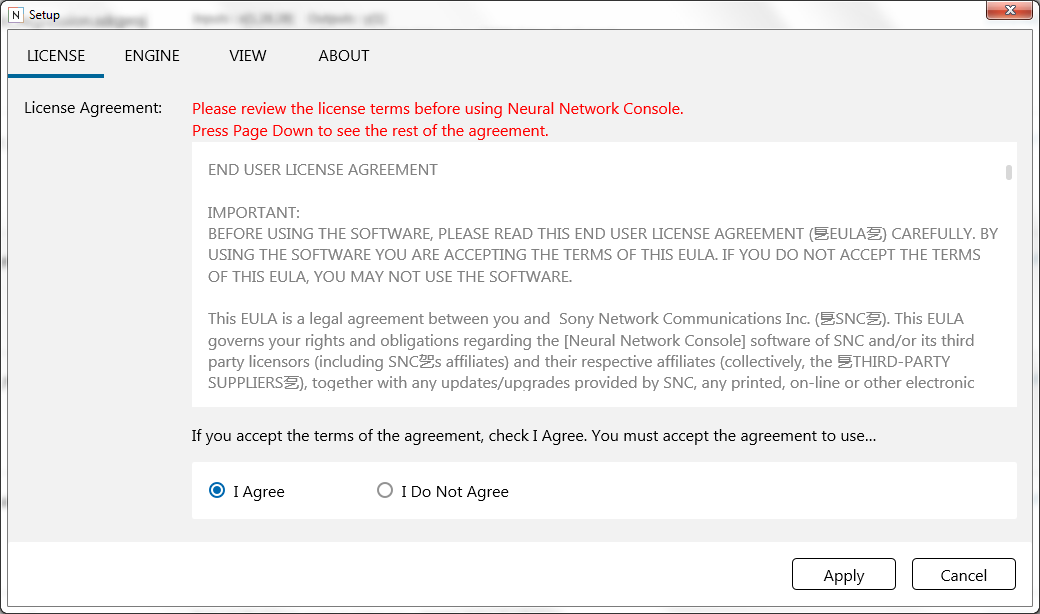Screen dimensions: 1040x614
Task: Switch to the VIEW tab
Action: pos(247,56)
